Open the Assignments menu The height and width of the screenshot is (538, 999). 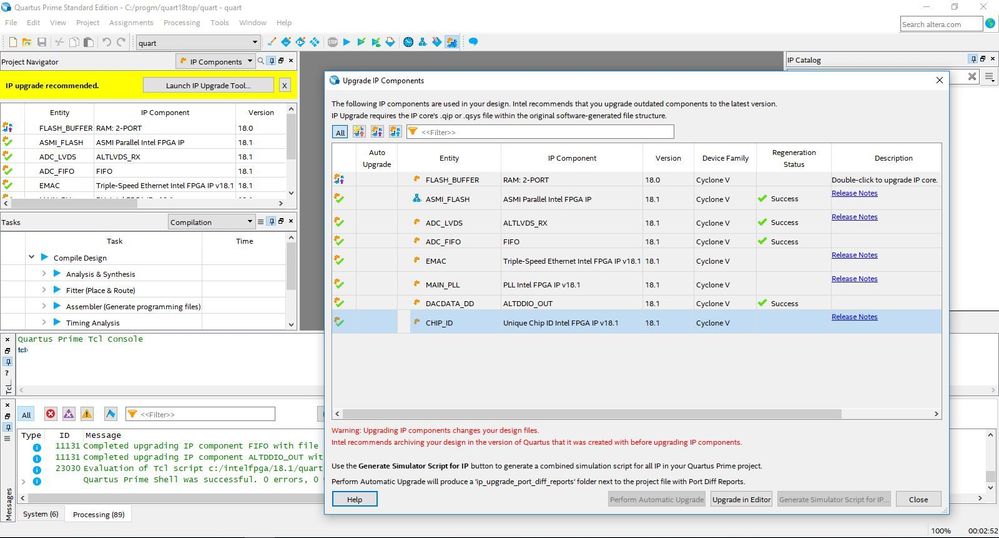[x=131, y=22]
